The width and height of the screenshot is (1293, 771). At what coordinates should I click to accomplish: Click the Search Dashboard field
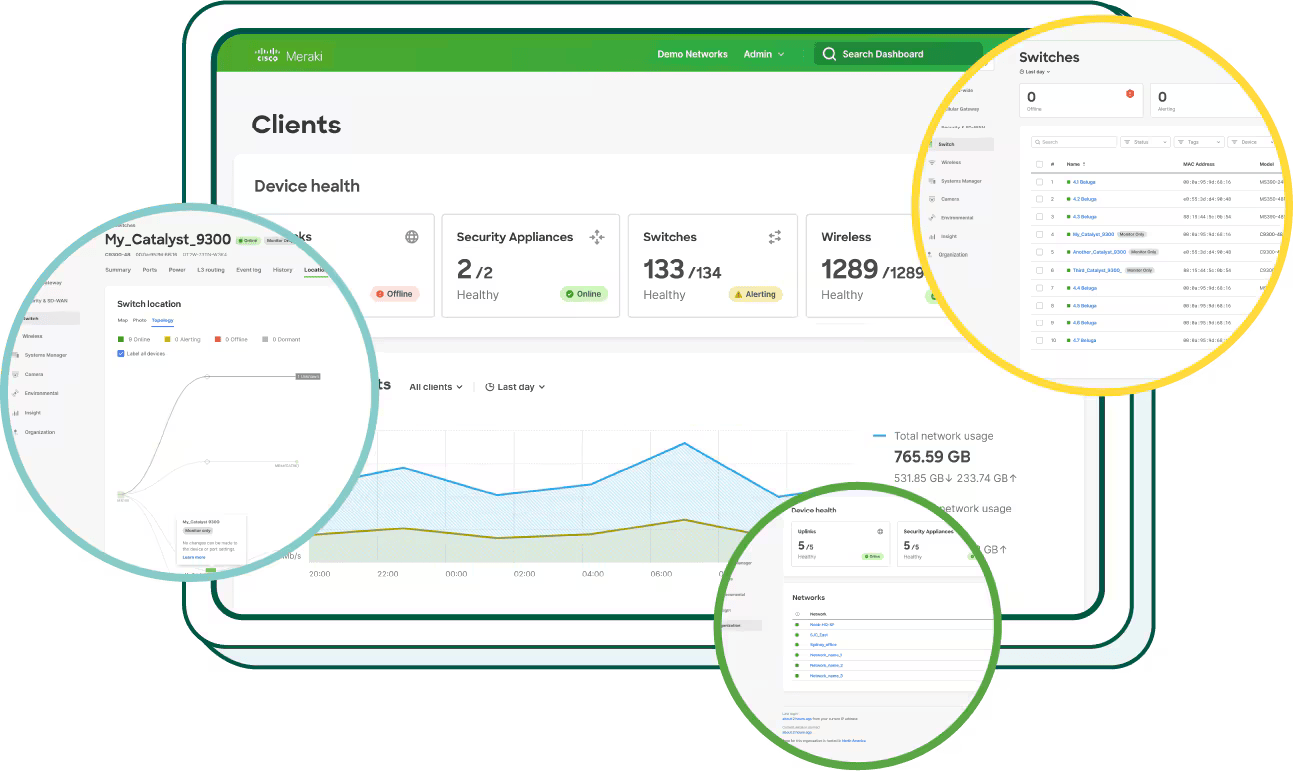click(900, 54)
